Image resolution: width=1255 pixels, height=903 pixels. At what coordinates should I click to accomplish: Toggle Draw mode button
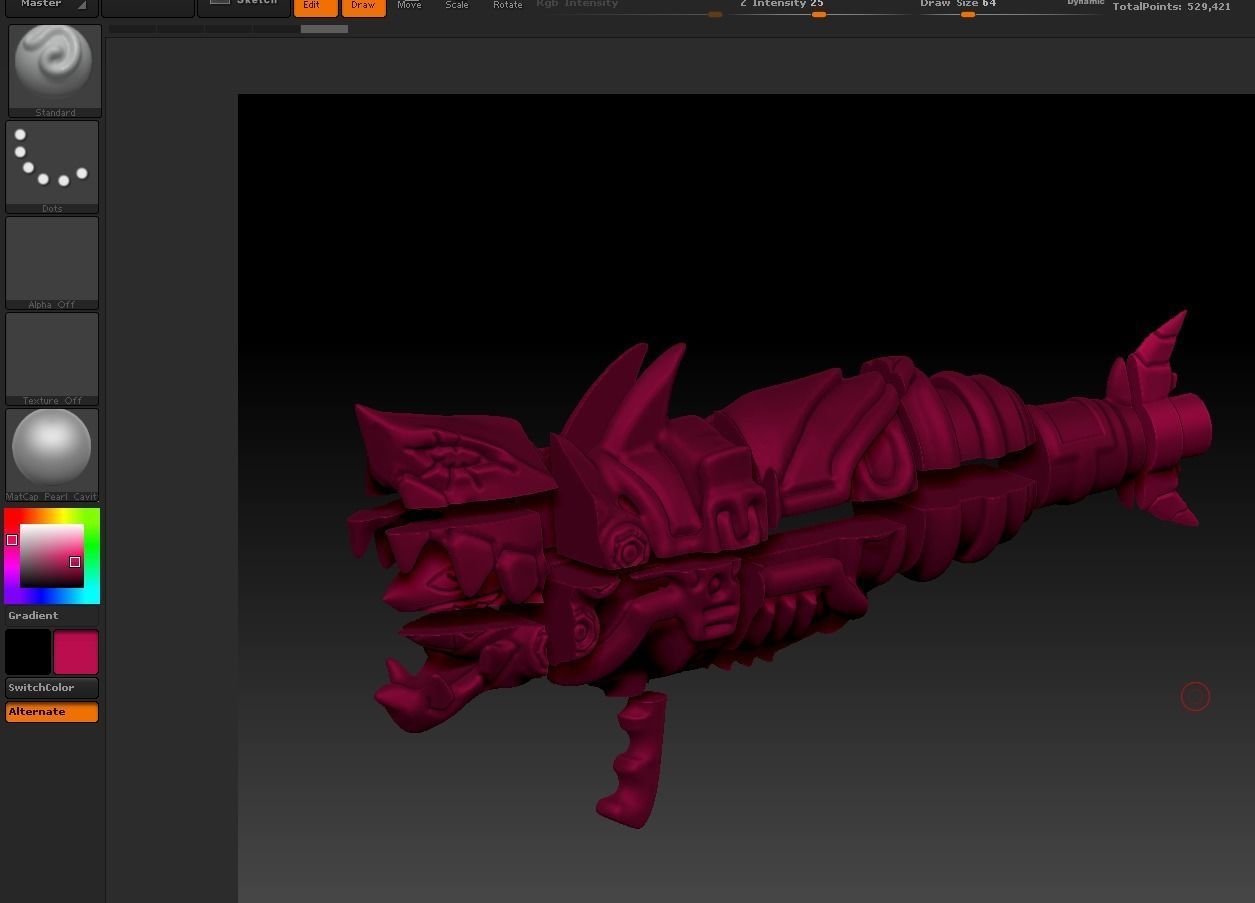[x=363, y=7]
